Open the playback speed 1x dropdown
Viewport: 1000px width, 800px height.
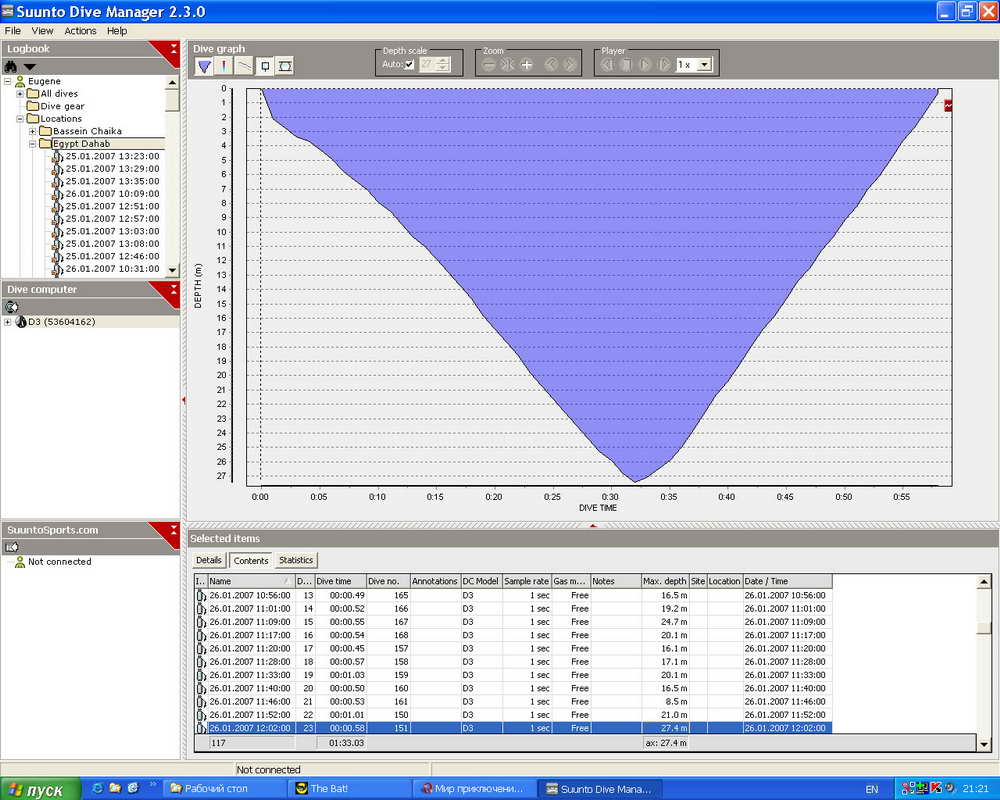704,64
